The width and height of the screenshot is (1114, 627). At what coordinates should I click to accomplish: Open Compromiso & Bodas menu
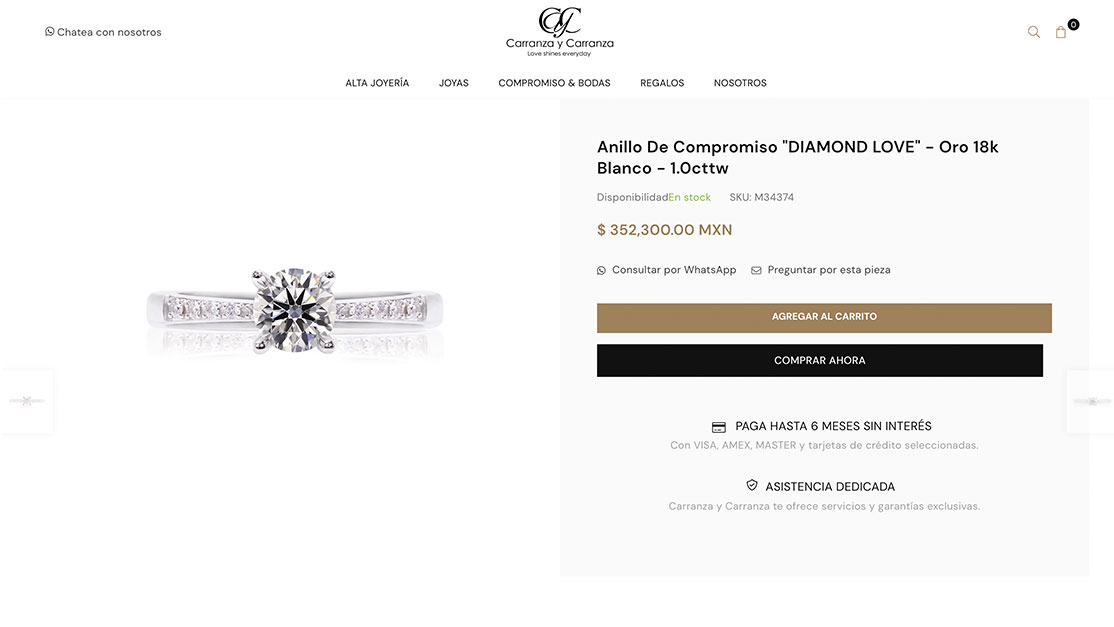coord(554,83)
